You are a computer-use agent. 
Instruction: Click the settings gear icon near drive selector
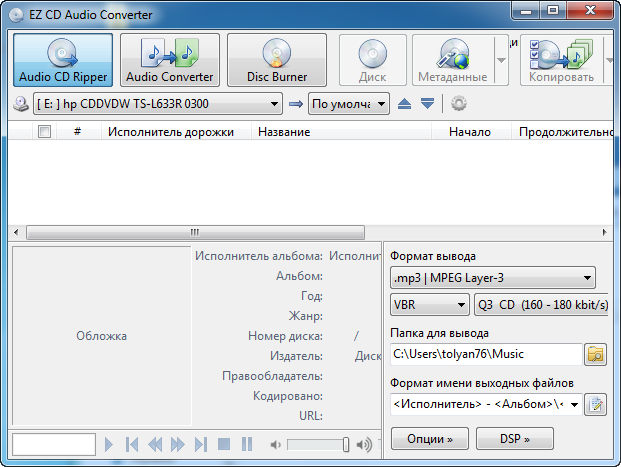[x=459, y=104]
